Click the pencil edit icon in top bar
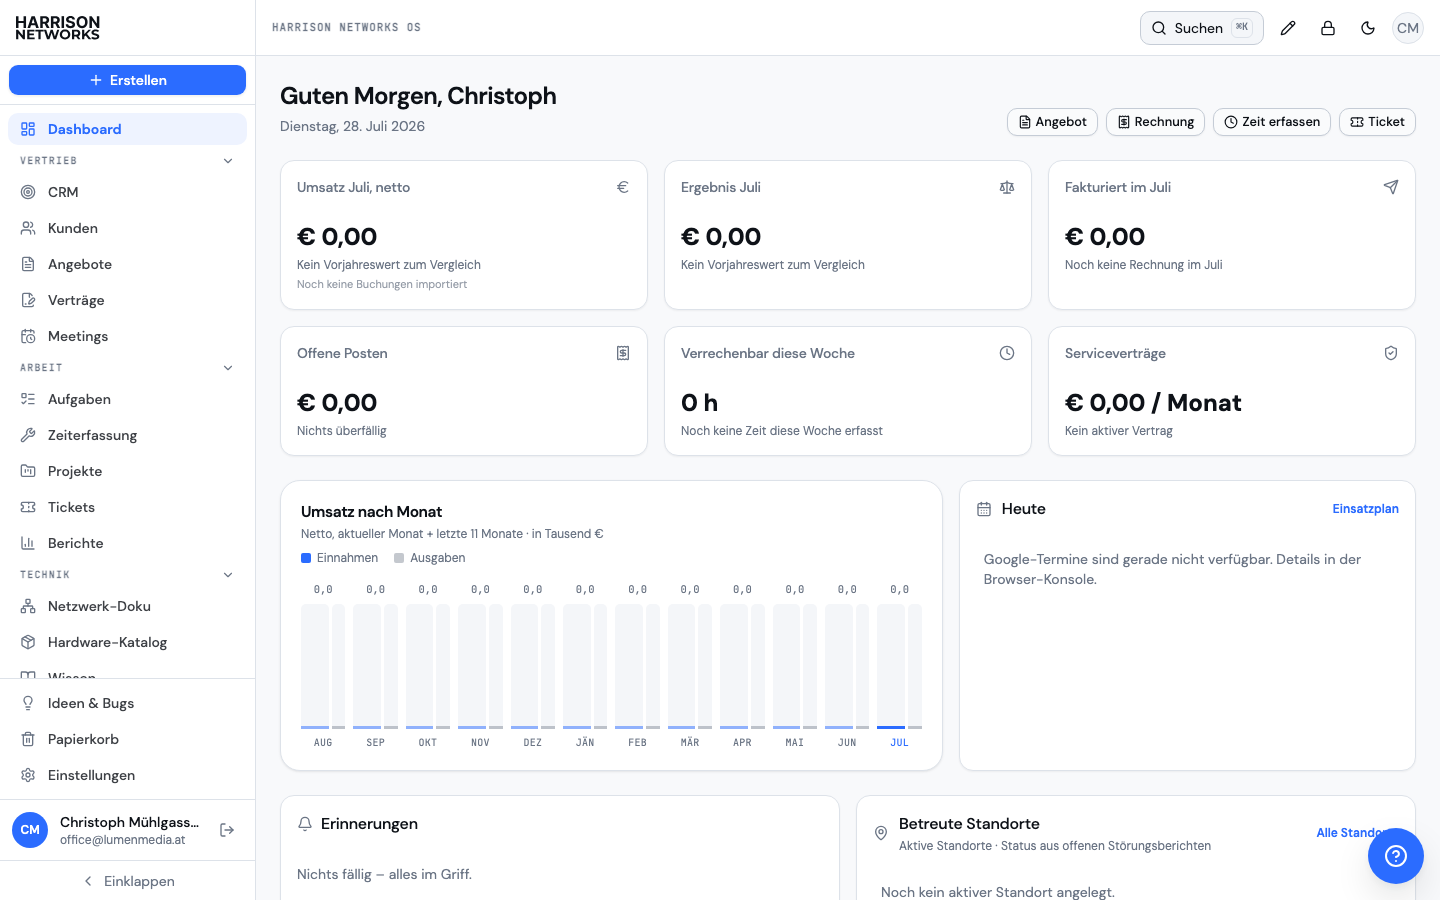 tap(1288, 28)
